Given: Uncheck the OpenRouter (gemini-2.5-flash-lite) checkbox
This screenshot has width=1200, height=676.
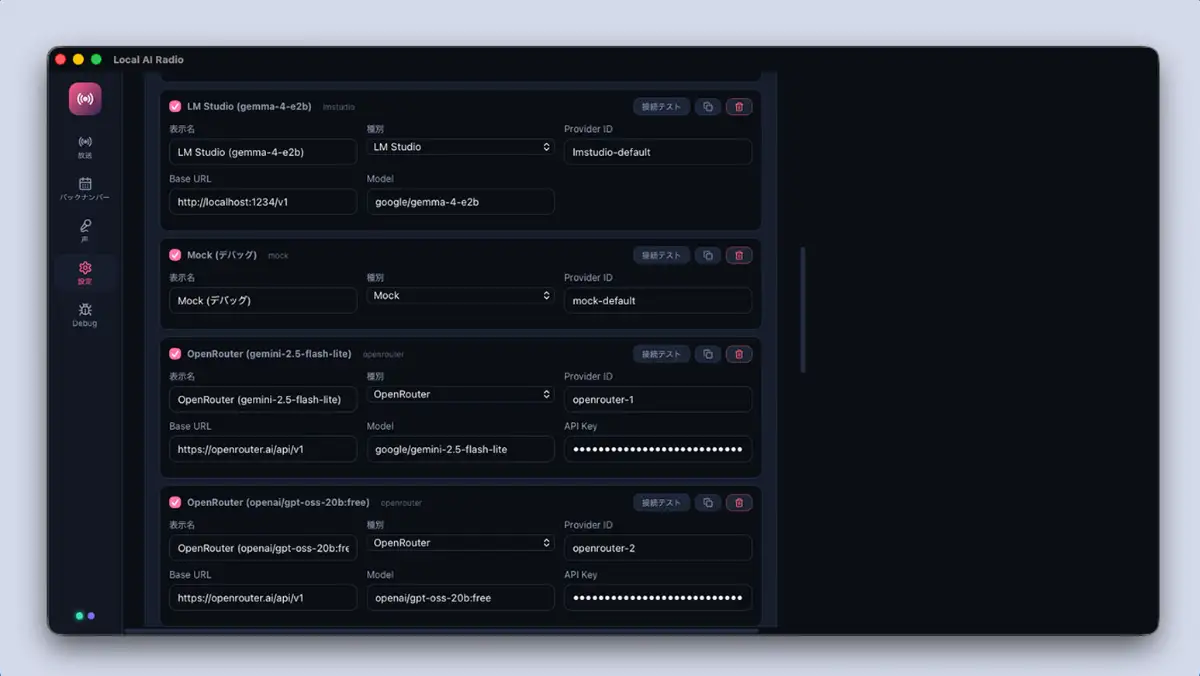Looking at the screenshot, I should tap(175, 354).
